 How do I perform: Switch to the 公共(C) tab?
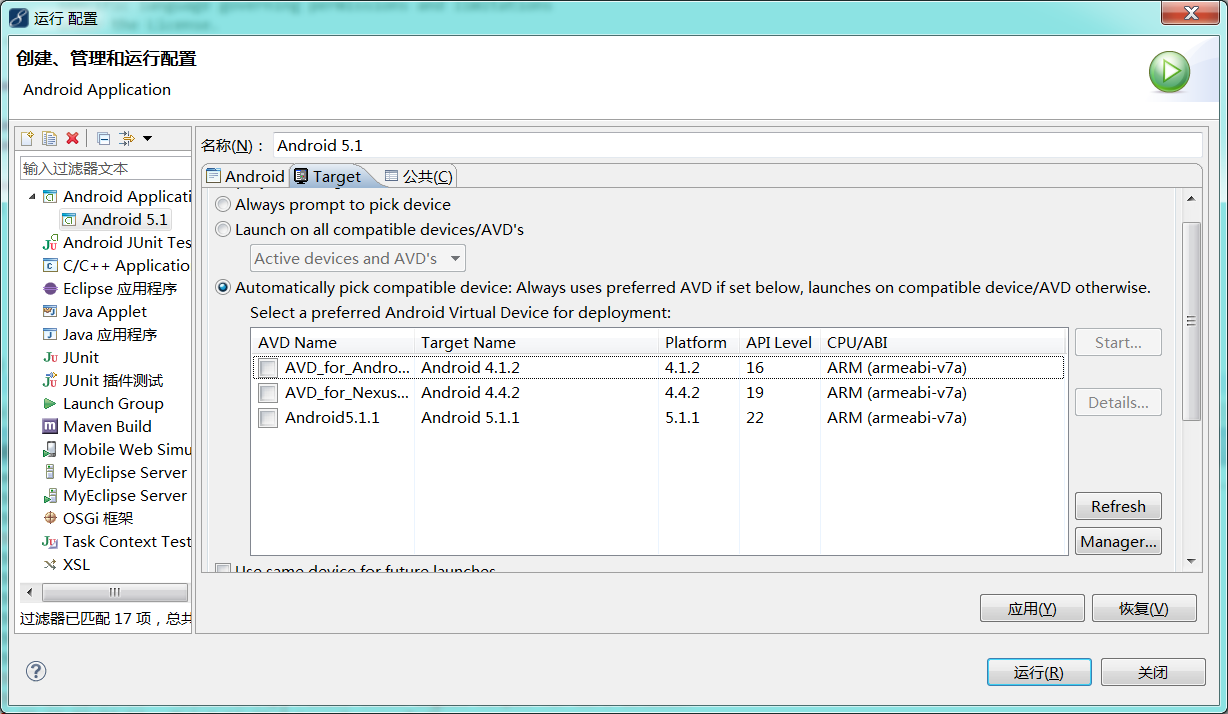pos(419,176)
